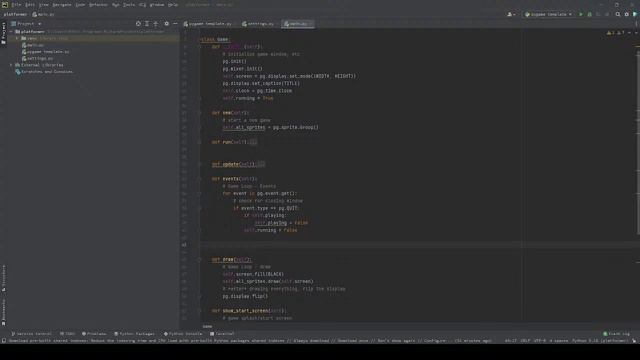Click the UTF-8 encoding status entry
The image size is (640, 360).
(x=540, y=340)
